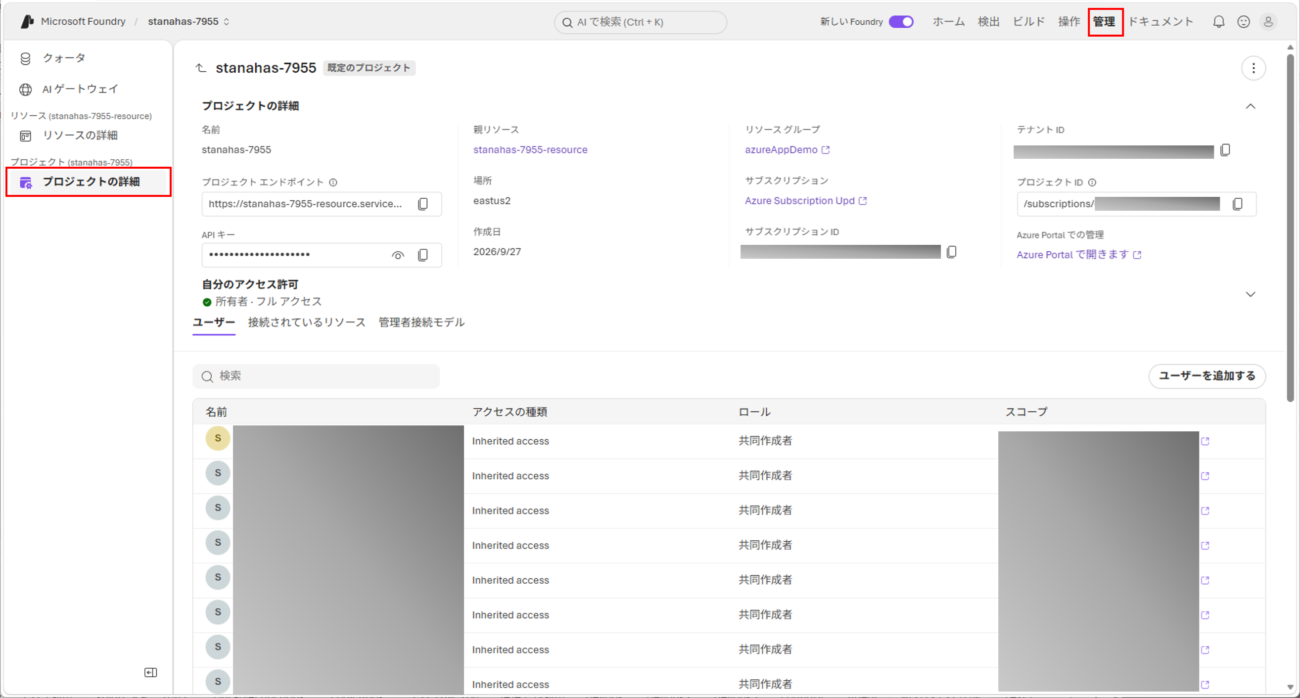The width and height of the screenshot is (1300, 698).
Task: Go to the ホーム menu item
Action: (949, 21)
